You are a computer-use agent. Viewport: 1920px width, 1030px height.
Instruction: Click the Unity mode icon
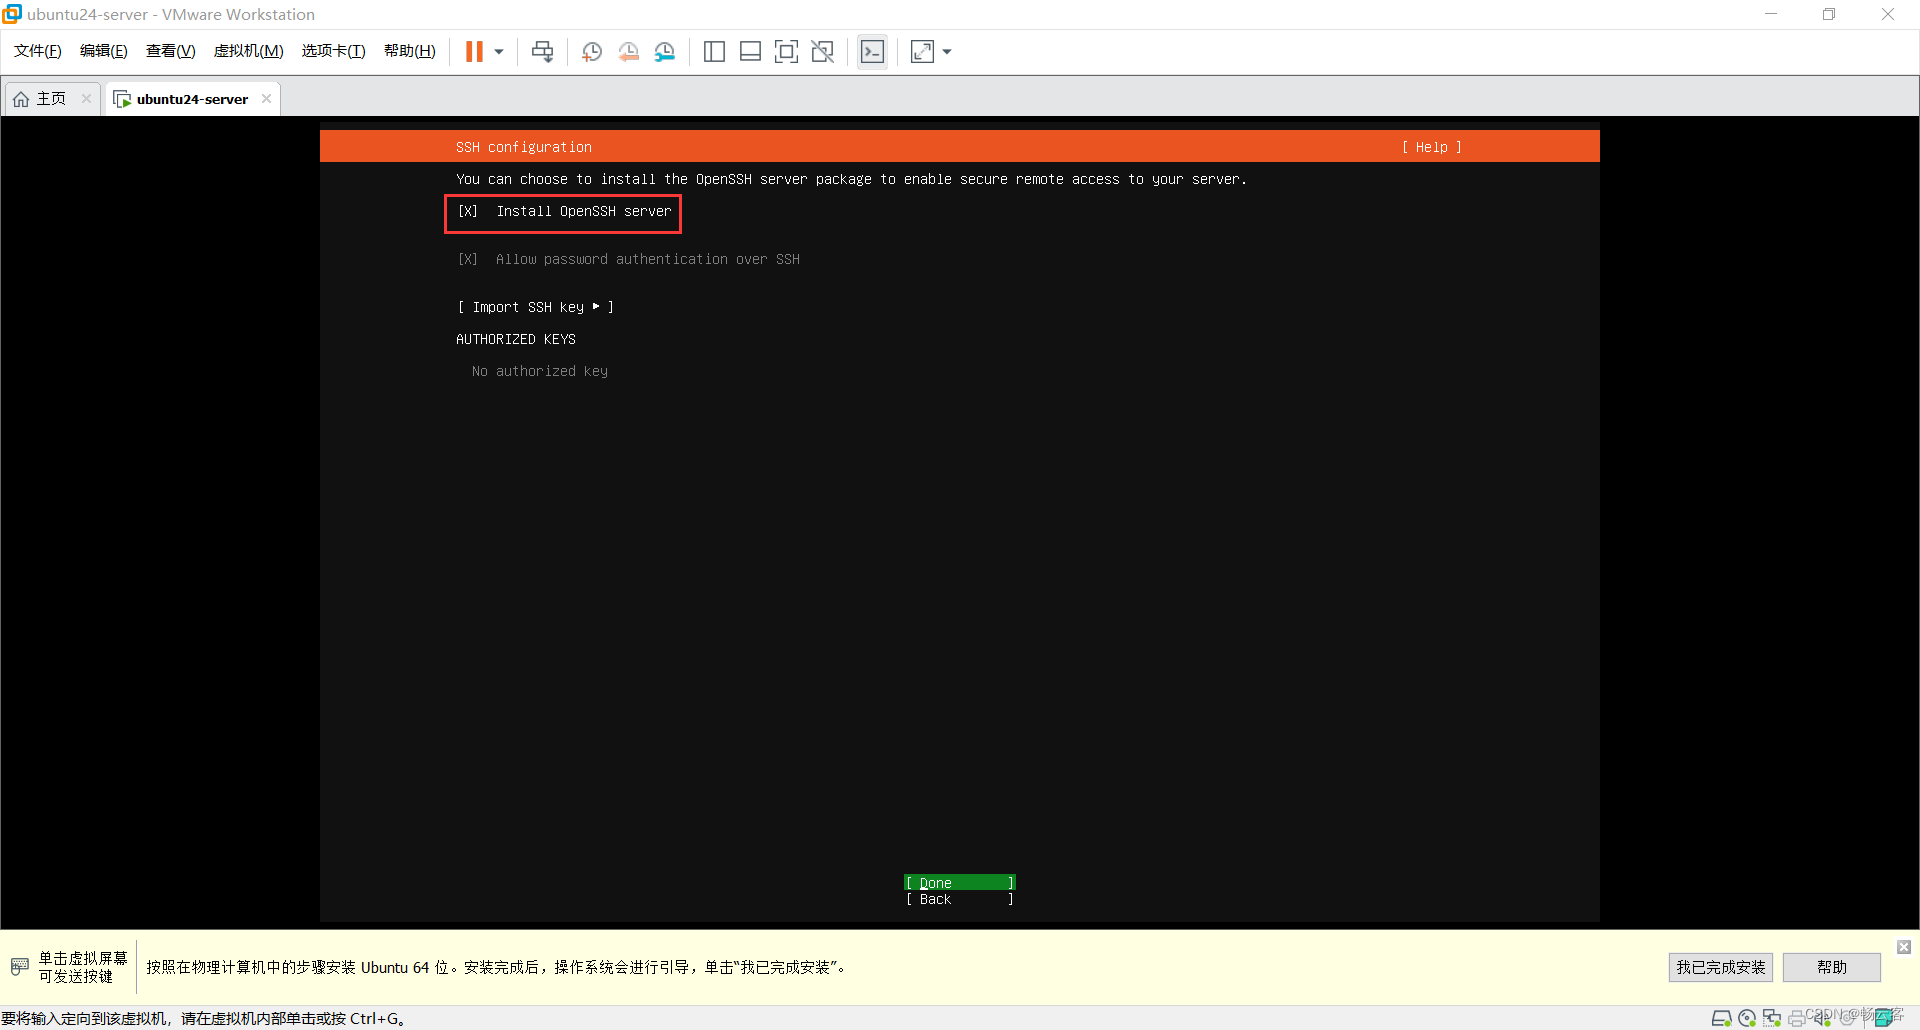coord(822,51)
